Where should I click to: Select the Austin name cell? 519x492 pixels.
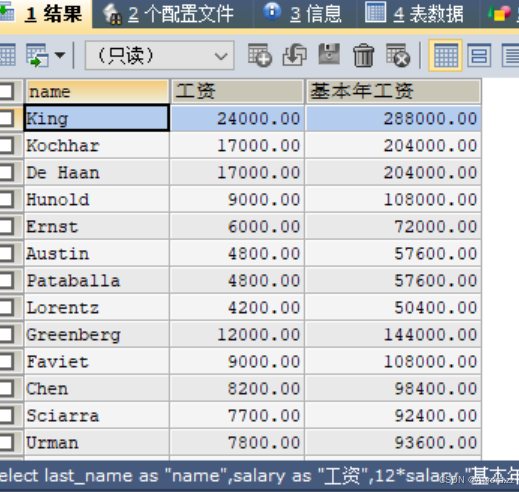97,253
